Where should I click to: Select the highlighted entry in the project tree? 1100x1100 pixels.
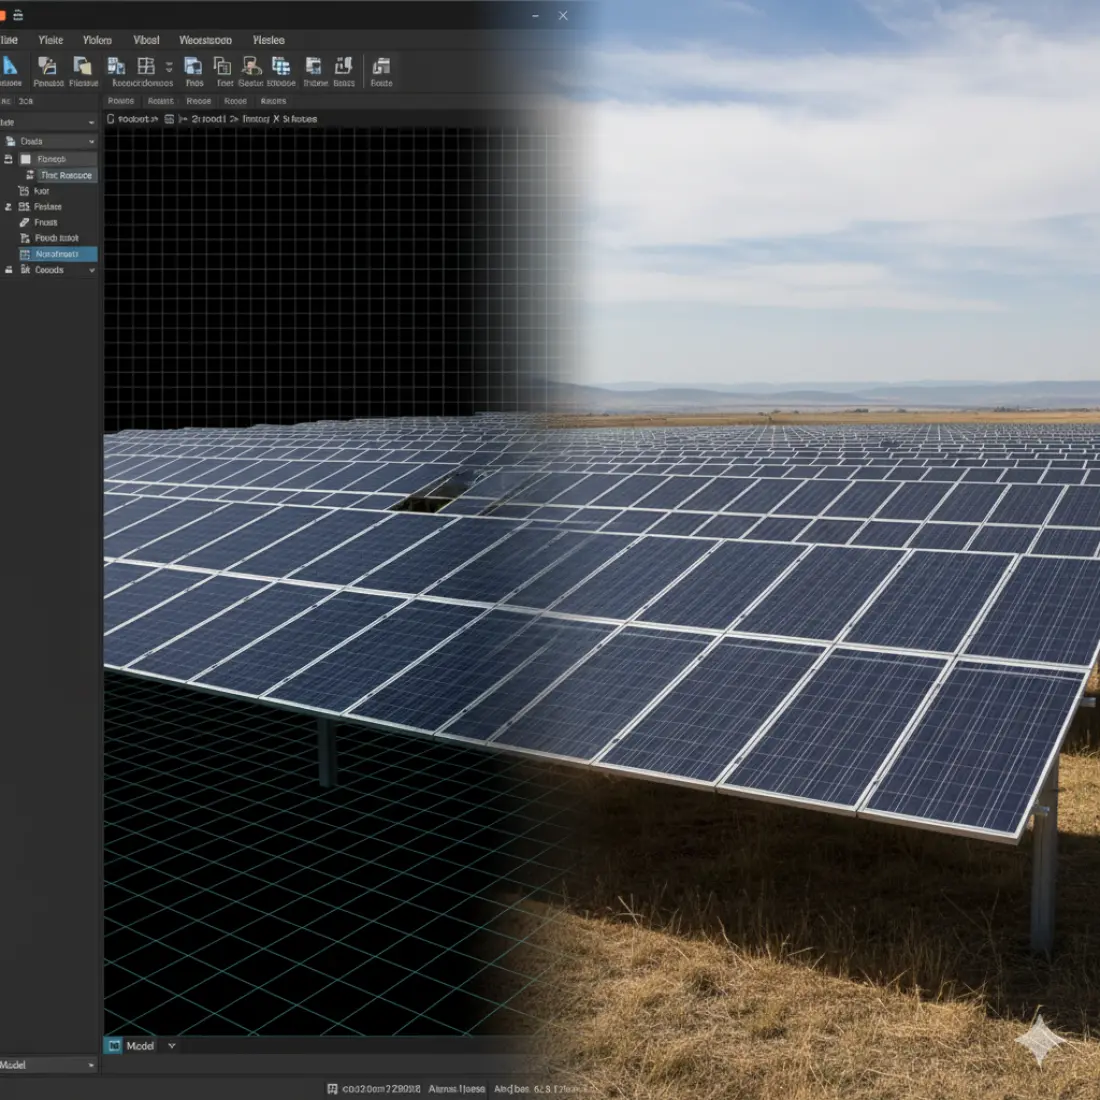coord(60,254)
